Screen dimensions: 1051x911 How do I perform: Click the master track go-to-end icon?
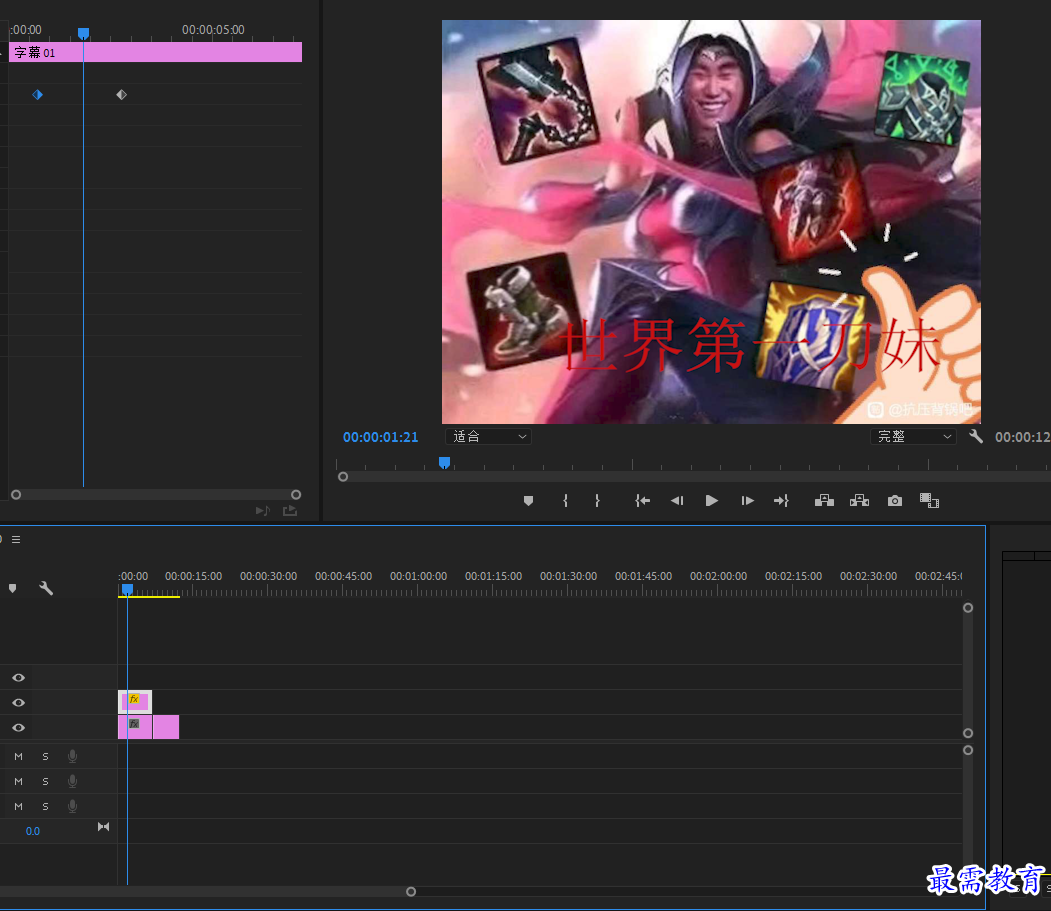(x=103, y=827)
